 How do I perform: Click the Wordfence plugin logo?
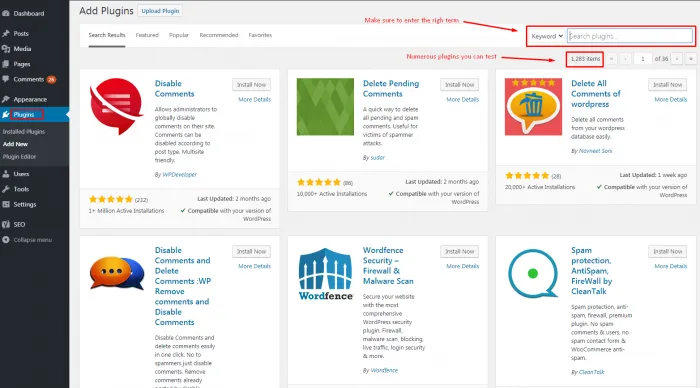[x=325, y=274]
